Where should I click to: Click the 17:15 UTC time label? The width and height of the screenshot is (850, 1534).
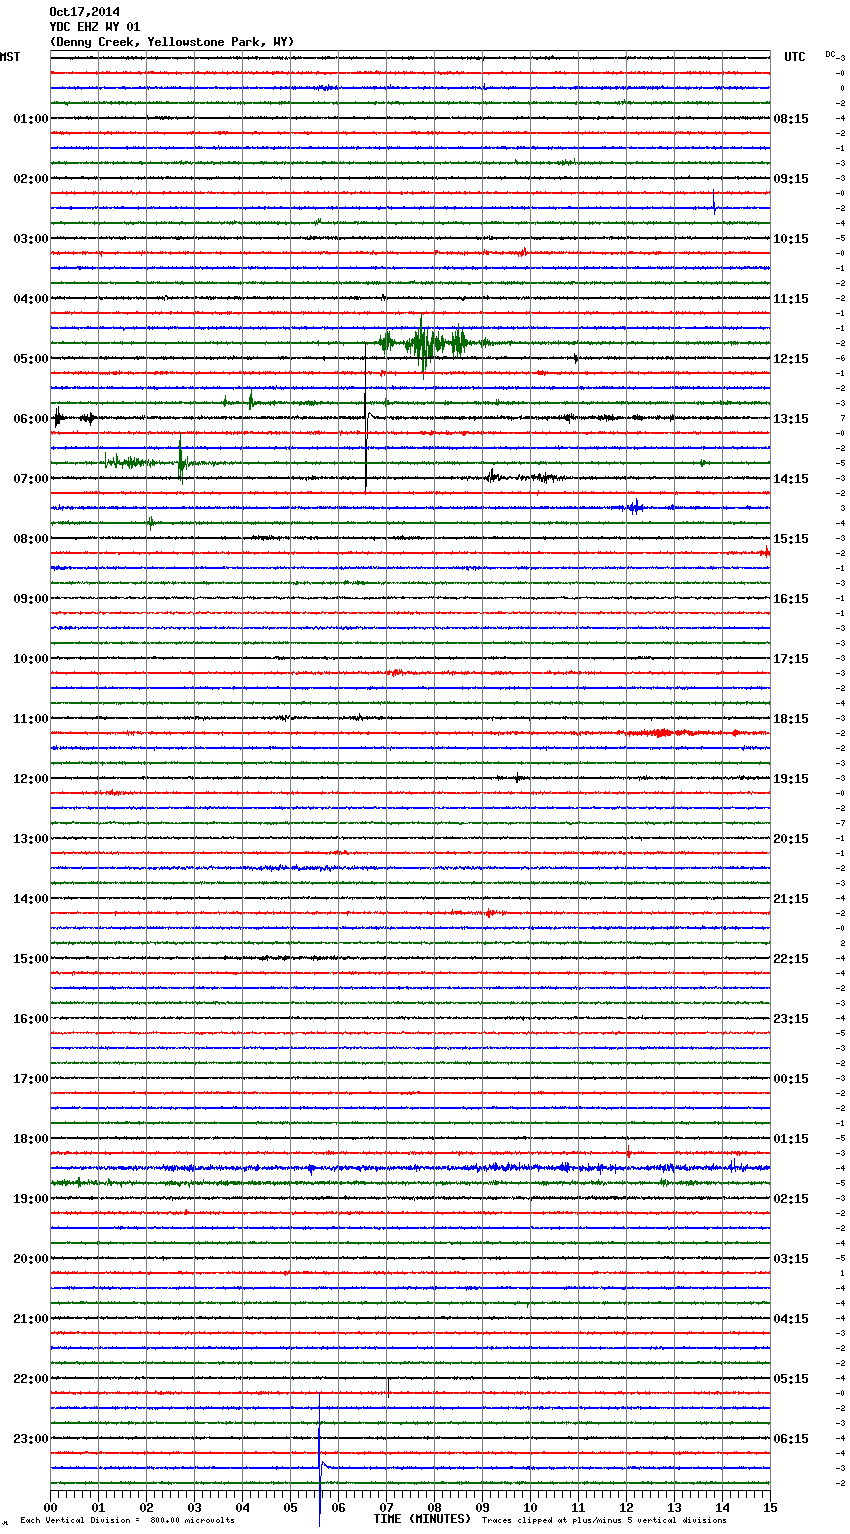coord(791,659)
